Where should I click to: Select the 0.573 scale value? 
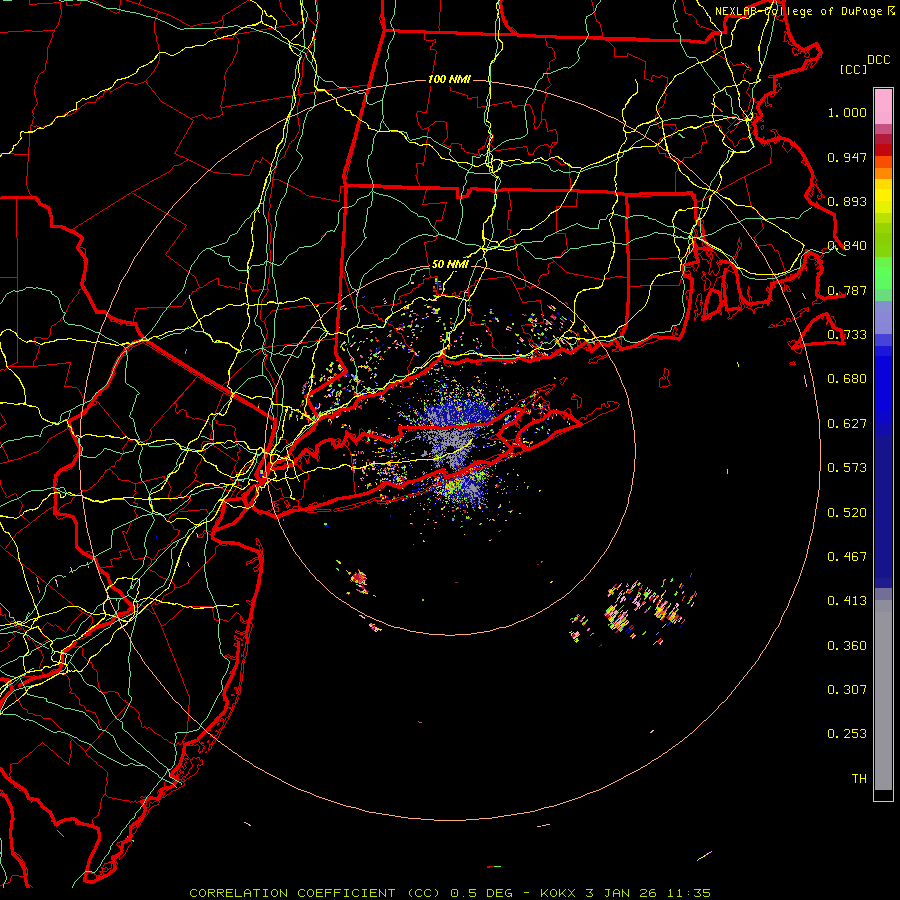click(x=847, y=468)
